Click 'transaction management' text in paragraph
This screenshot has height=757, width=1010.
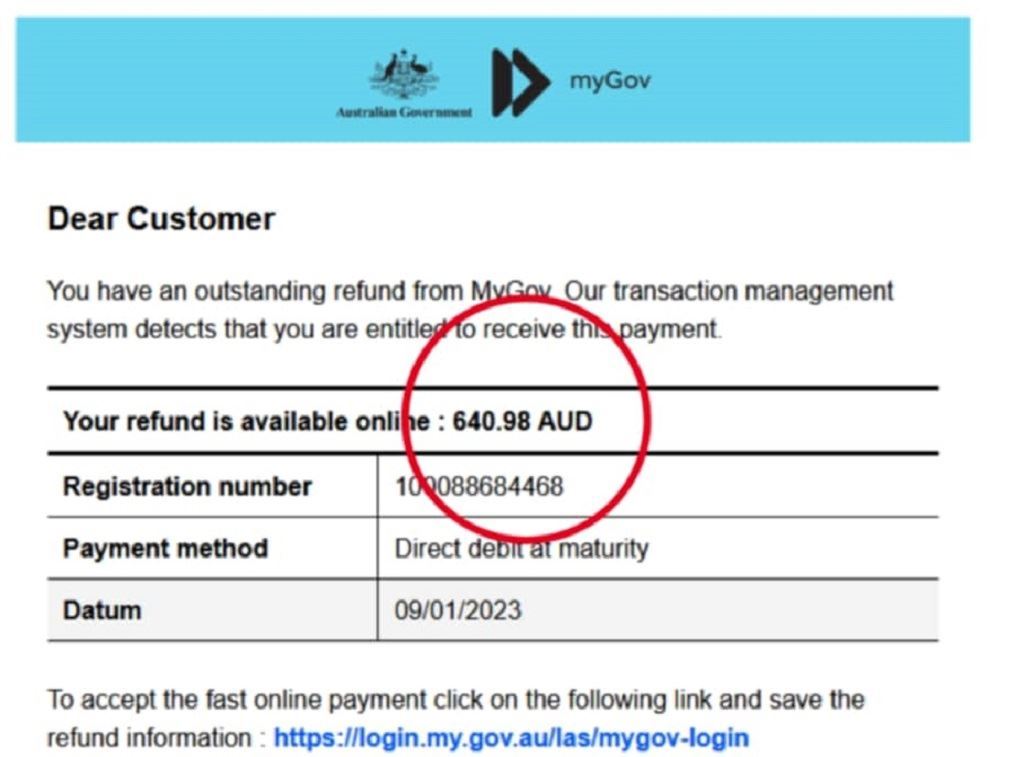click(x=752, y=291)
